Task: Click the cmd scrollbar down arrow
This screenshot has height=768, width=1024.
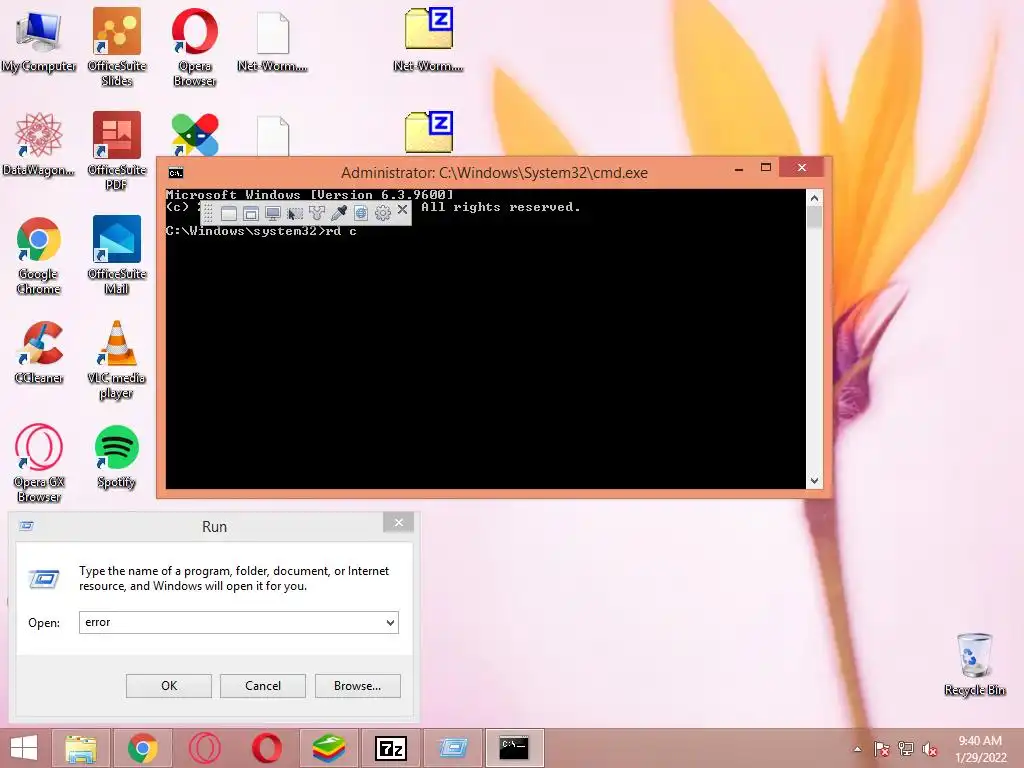Action: coord(814,481)
